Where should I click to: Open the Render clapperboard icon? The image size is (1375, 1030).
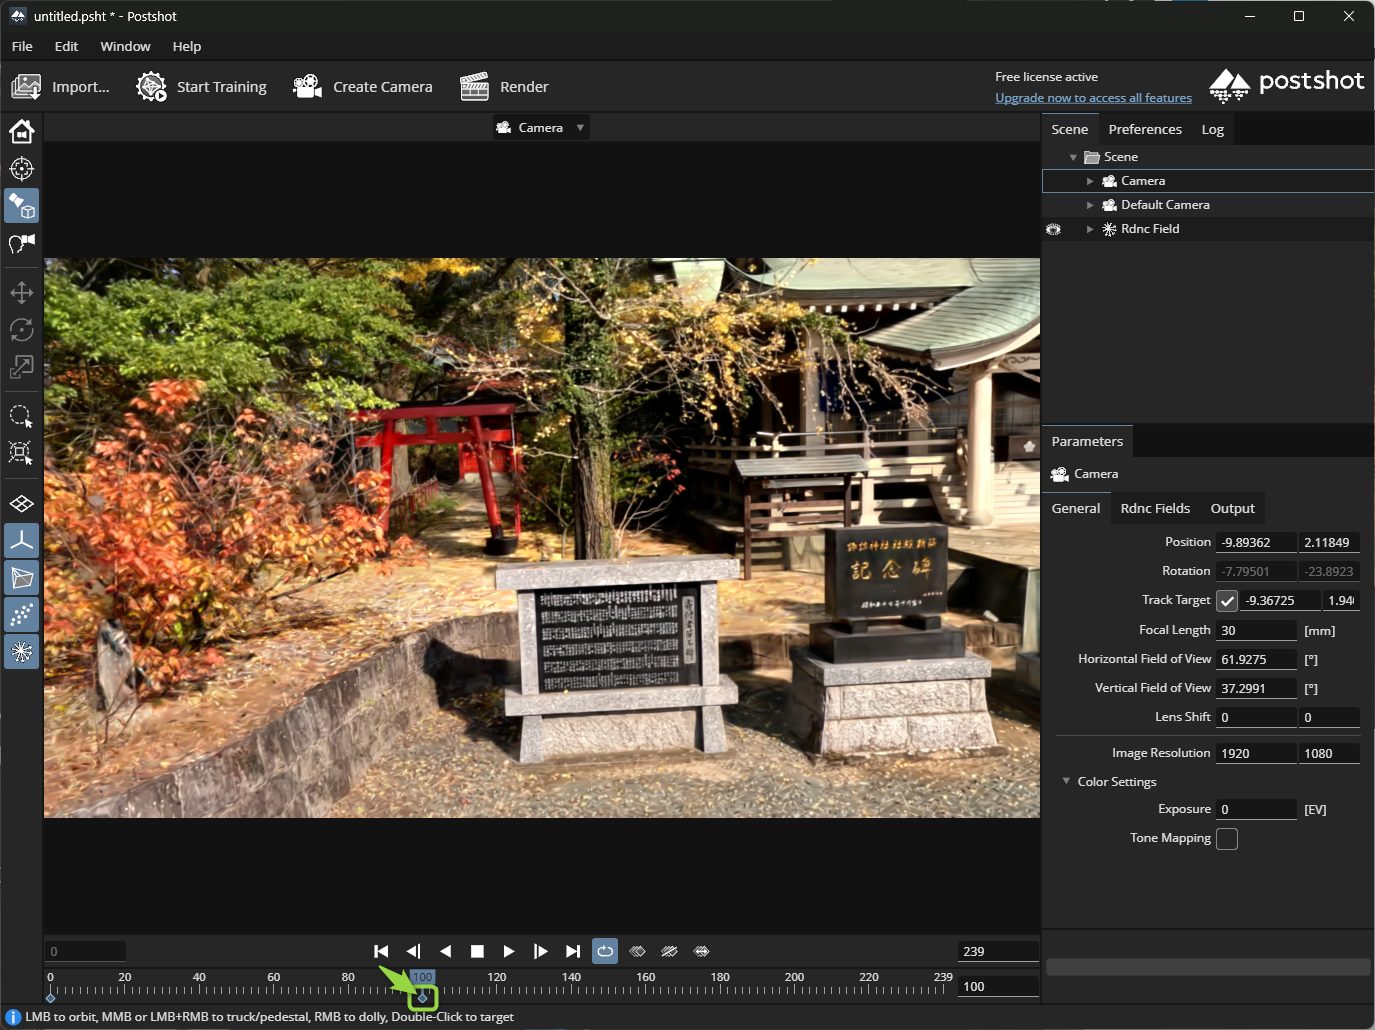point(474,87)
